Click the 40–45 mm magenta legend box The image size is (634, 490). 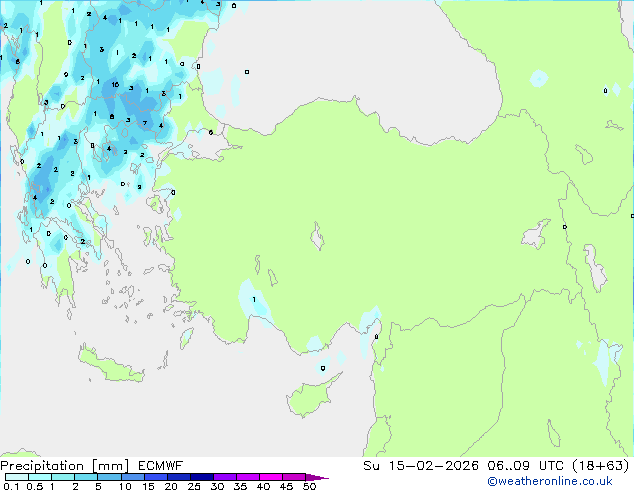coord(271,477)
